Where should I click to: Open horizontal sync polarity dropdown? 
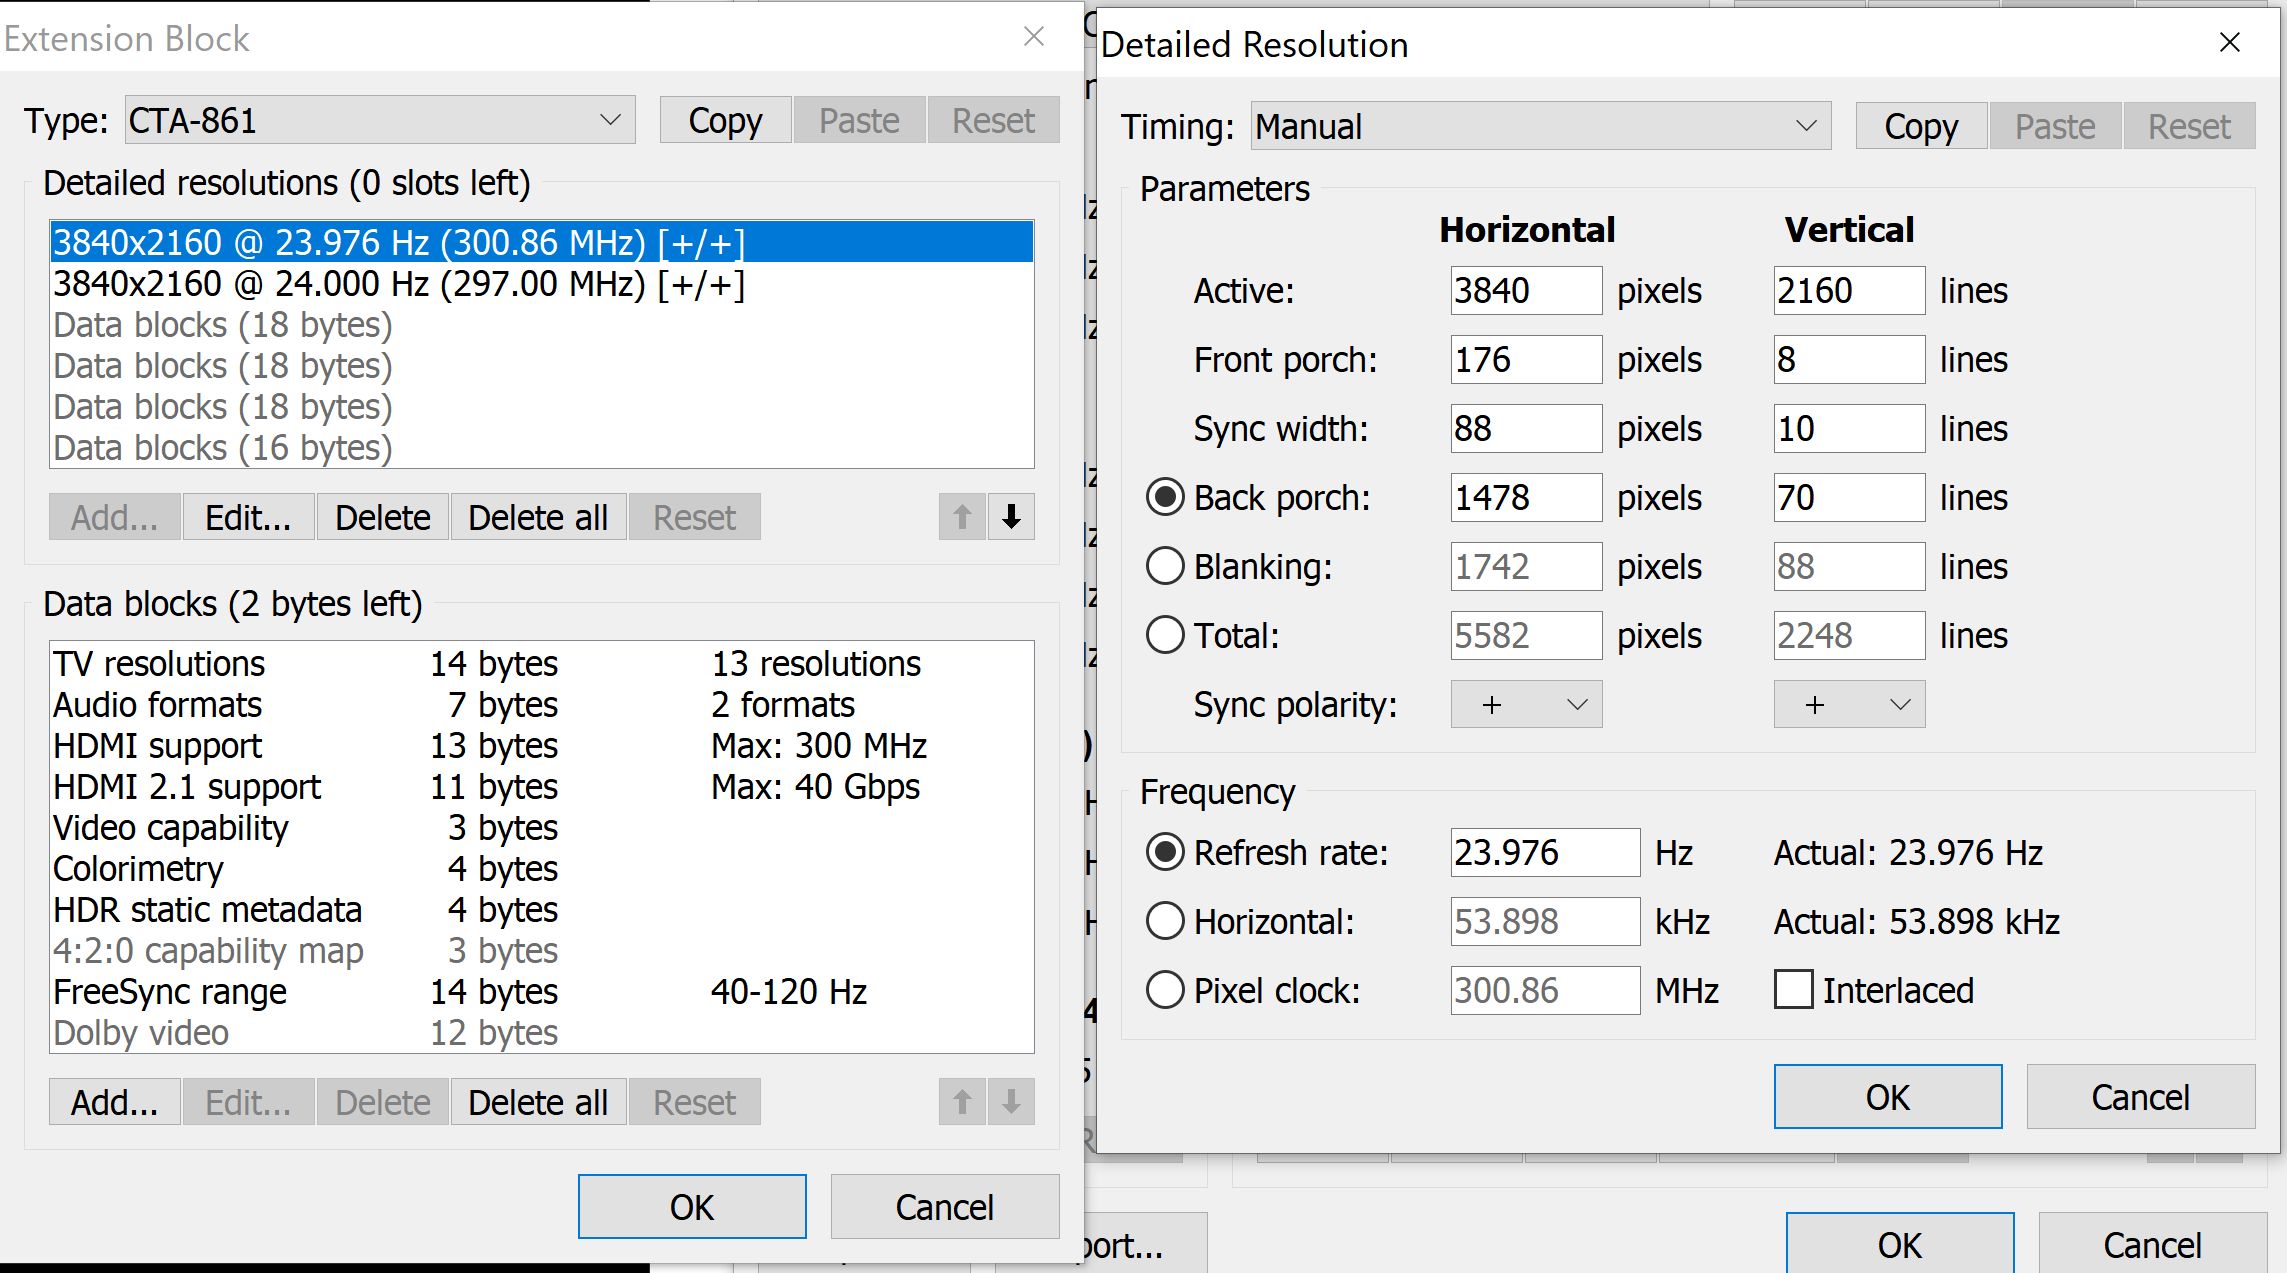click(1526, 704)
